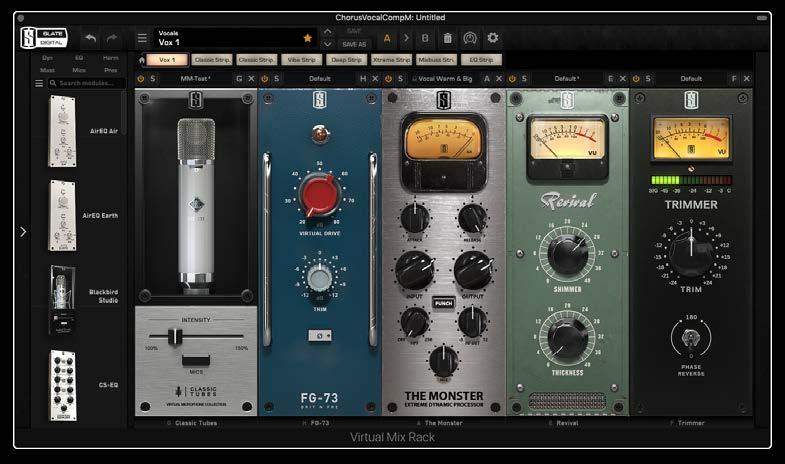Open FG-73's Default preset dropdown
Image resolution: width=785 pixels, height=464 pixels.
pyautogui.click(x=319, y=79)
